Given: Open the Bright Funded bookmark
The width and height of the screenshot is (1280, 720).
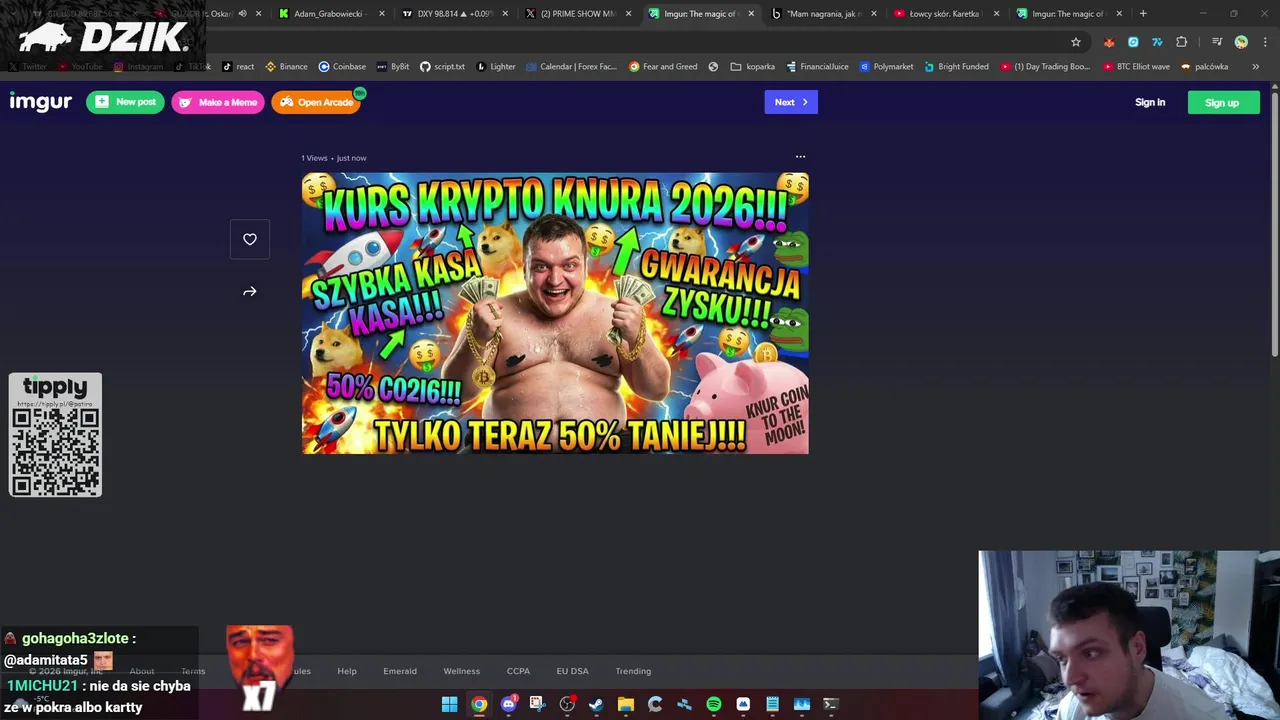Looking at the screenshot, I should click(x=956, y=67).
